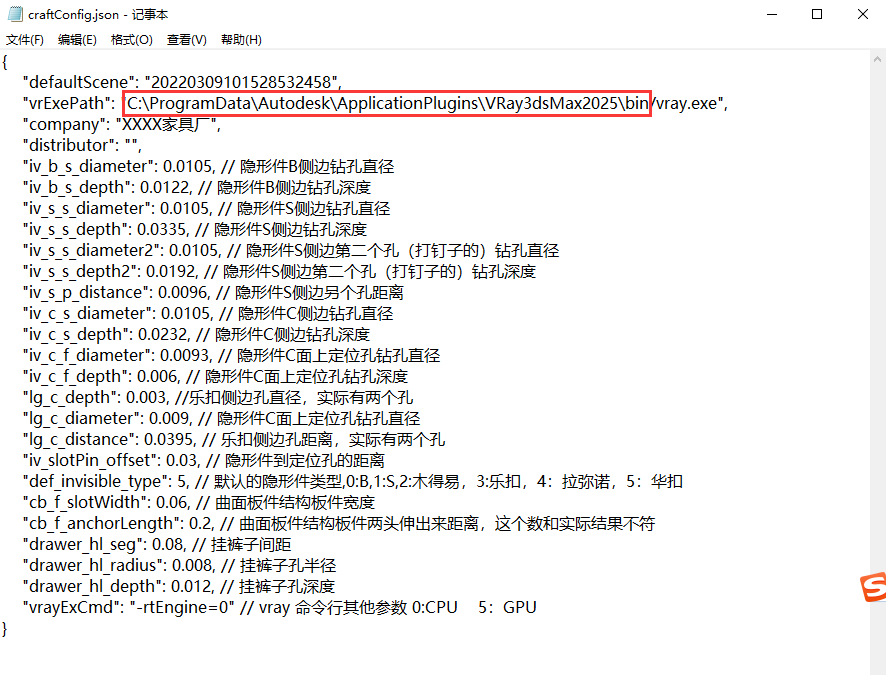The width and height of the screenshot is (886, 675).
Task: Click the closing brace at file end
Action: coord(5,628)
